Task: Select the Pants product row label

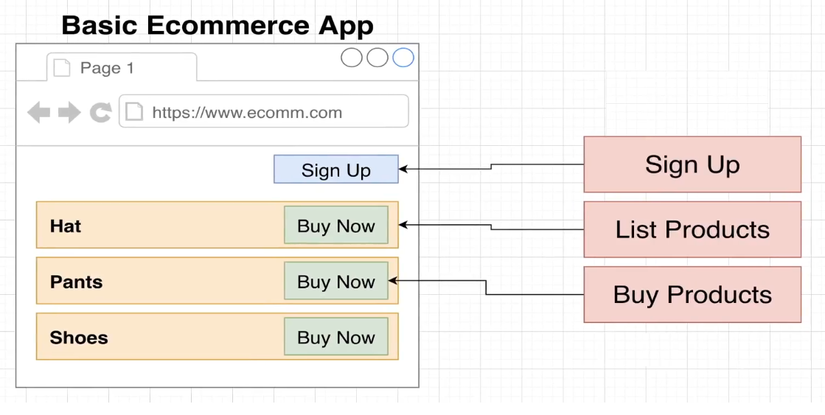Action: pos(76,282)
